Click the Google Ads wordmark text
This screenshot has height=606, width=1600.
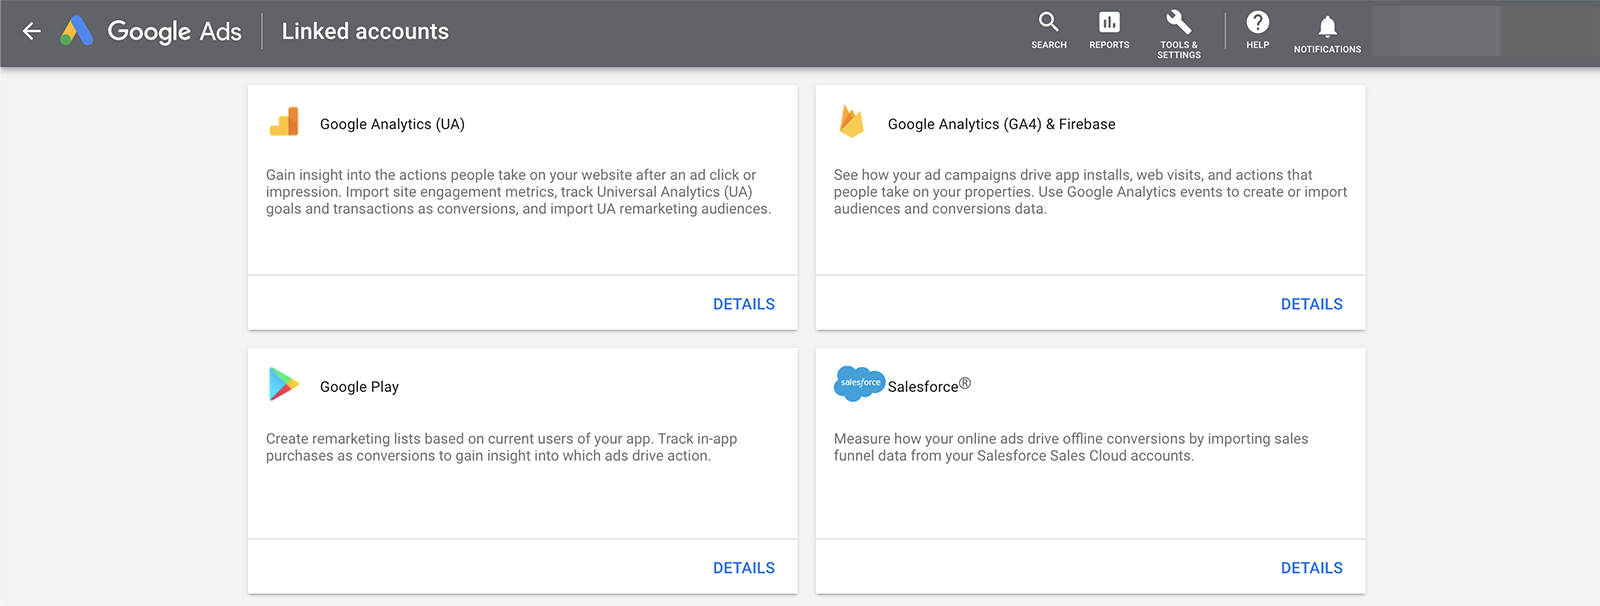click(175, 32)
